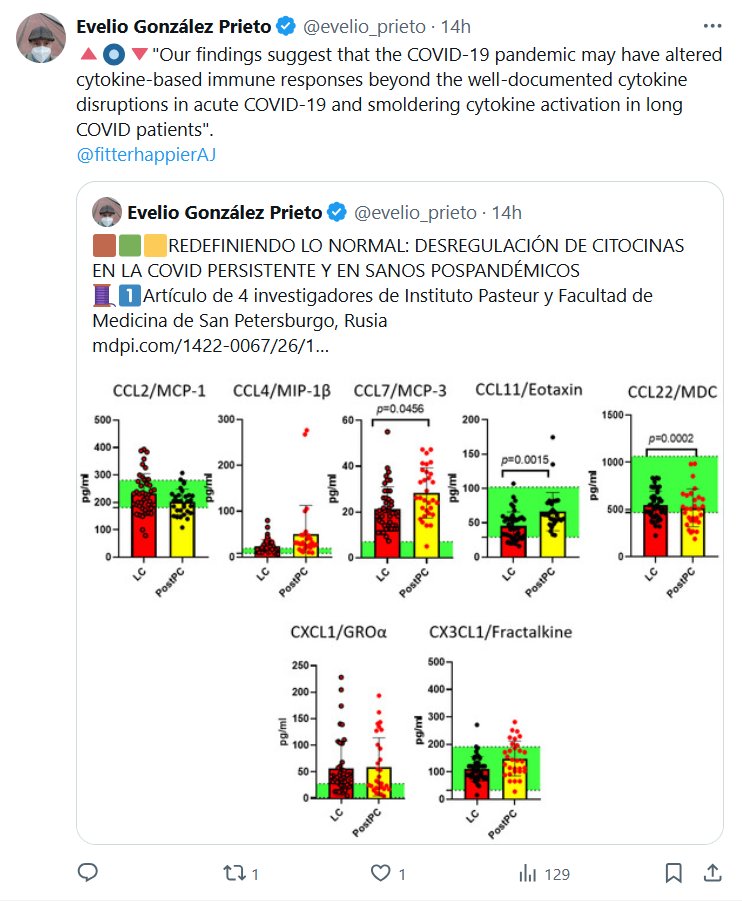Share the tweet via share icon
The image size is (742, 910).
point(712,873)
